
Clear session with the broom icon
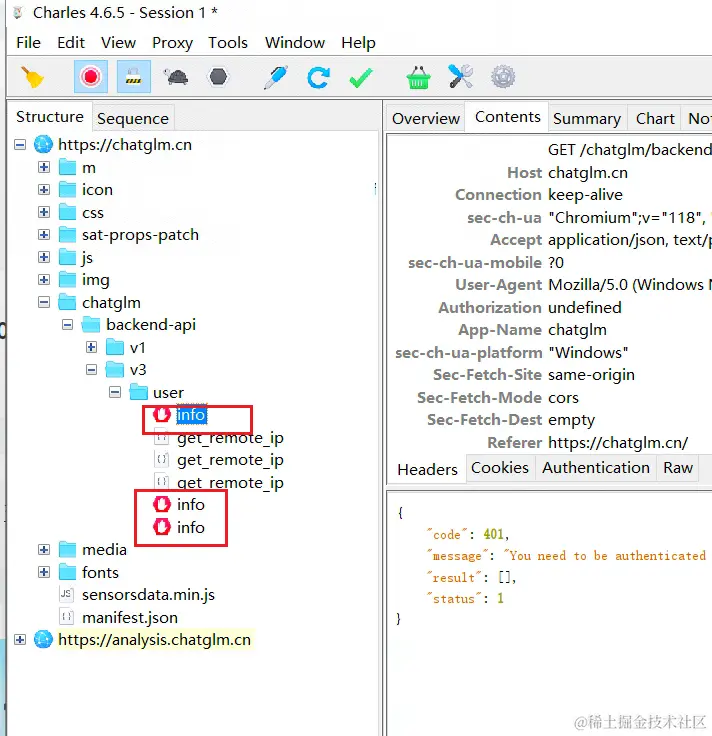32,77
